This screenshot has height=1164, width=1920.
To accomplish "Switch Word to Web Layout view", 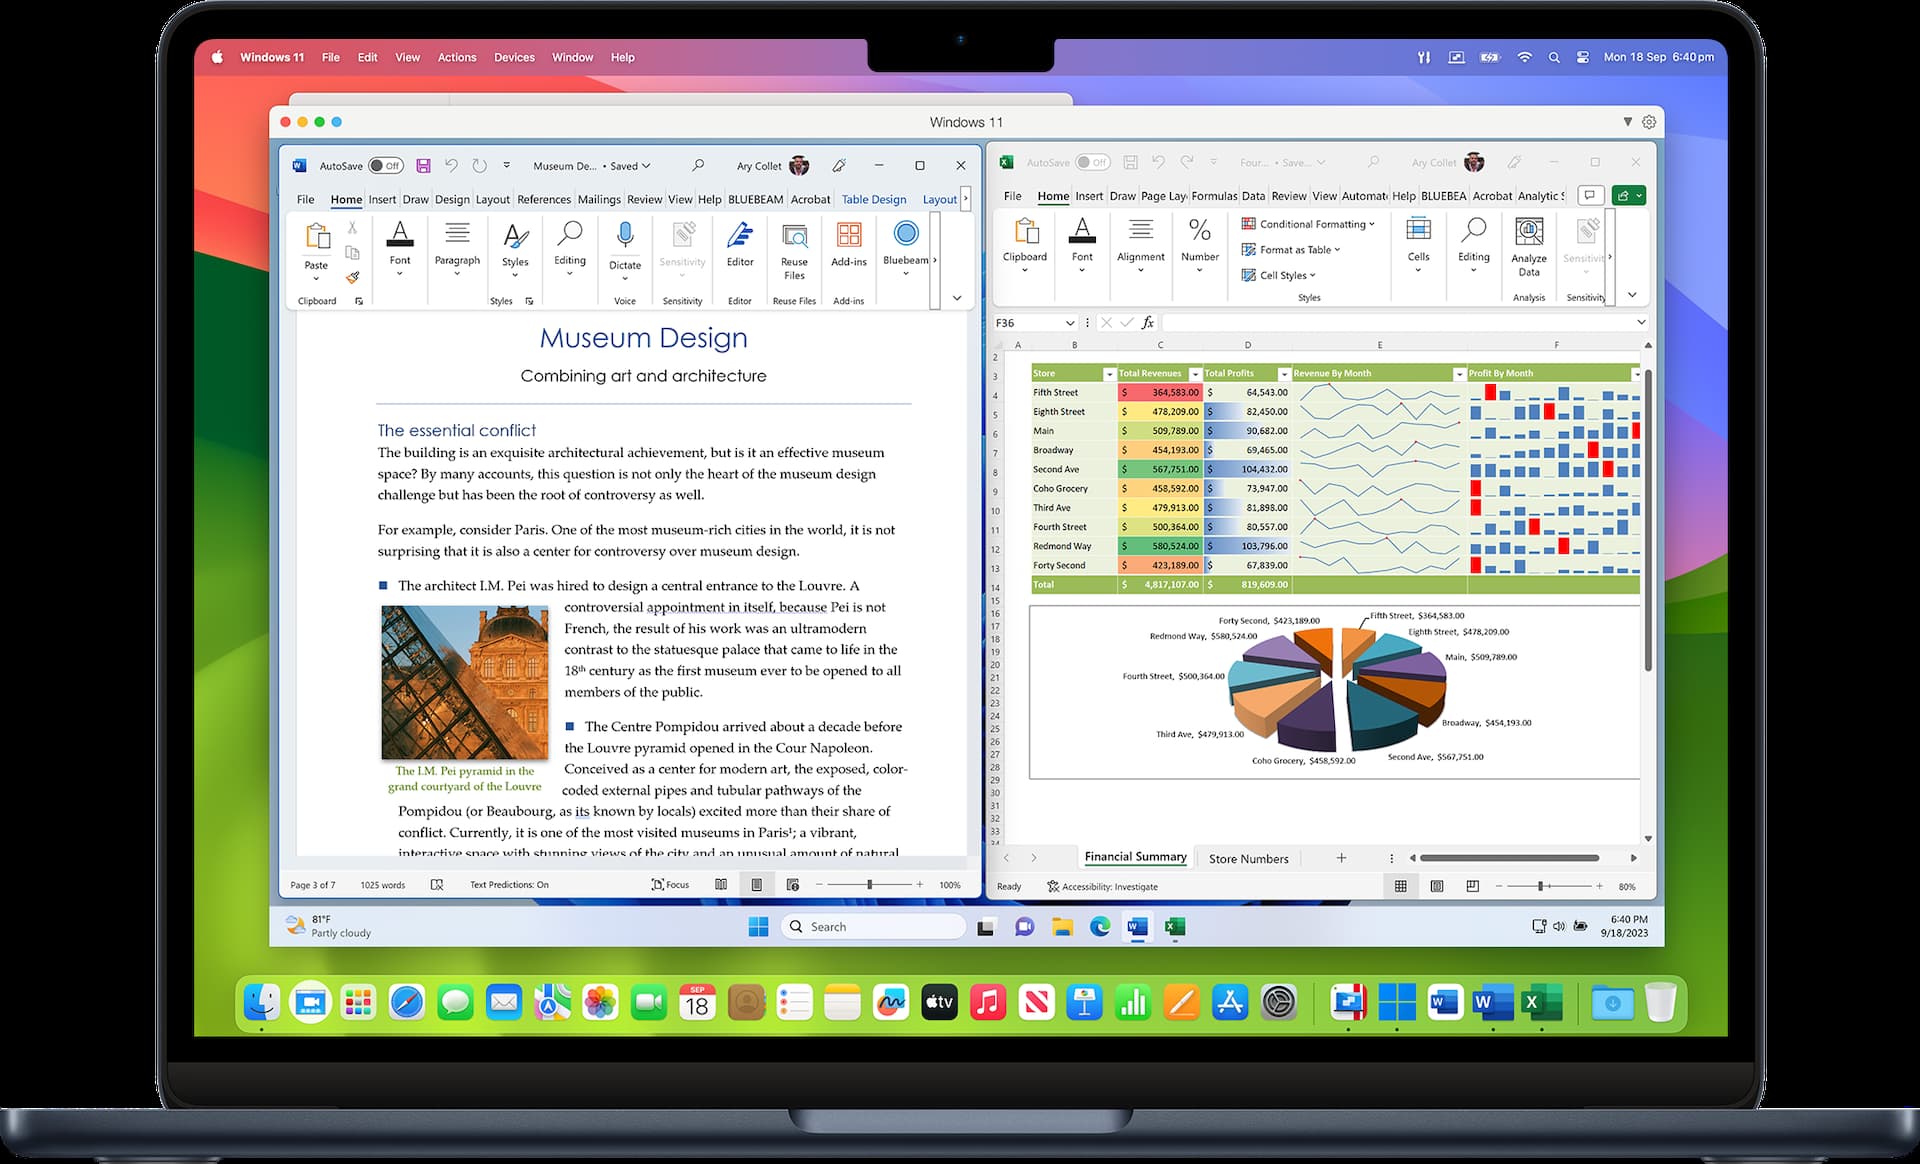I will coord(793,884).
